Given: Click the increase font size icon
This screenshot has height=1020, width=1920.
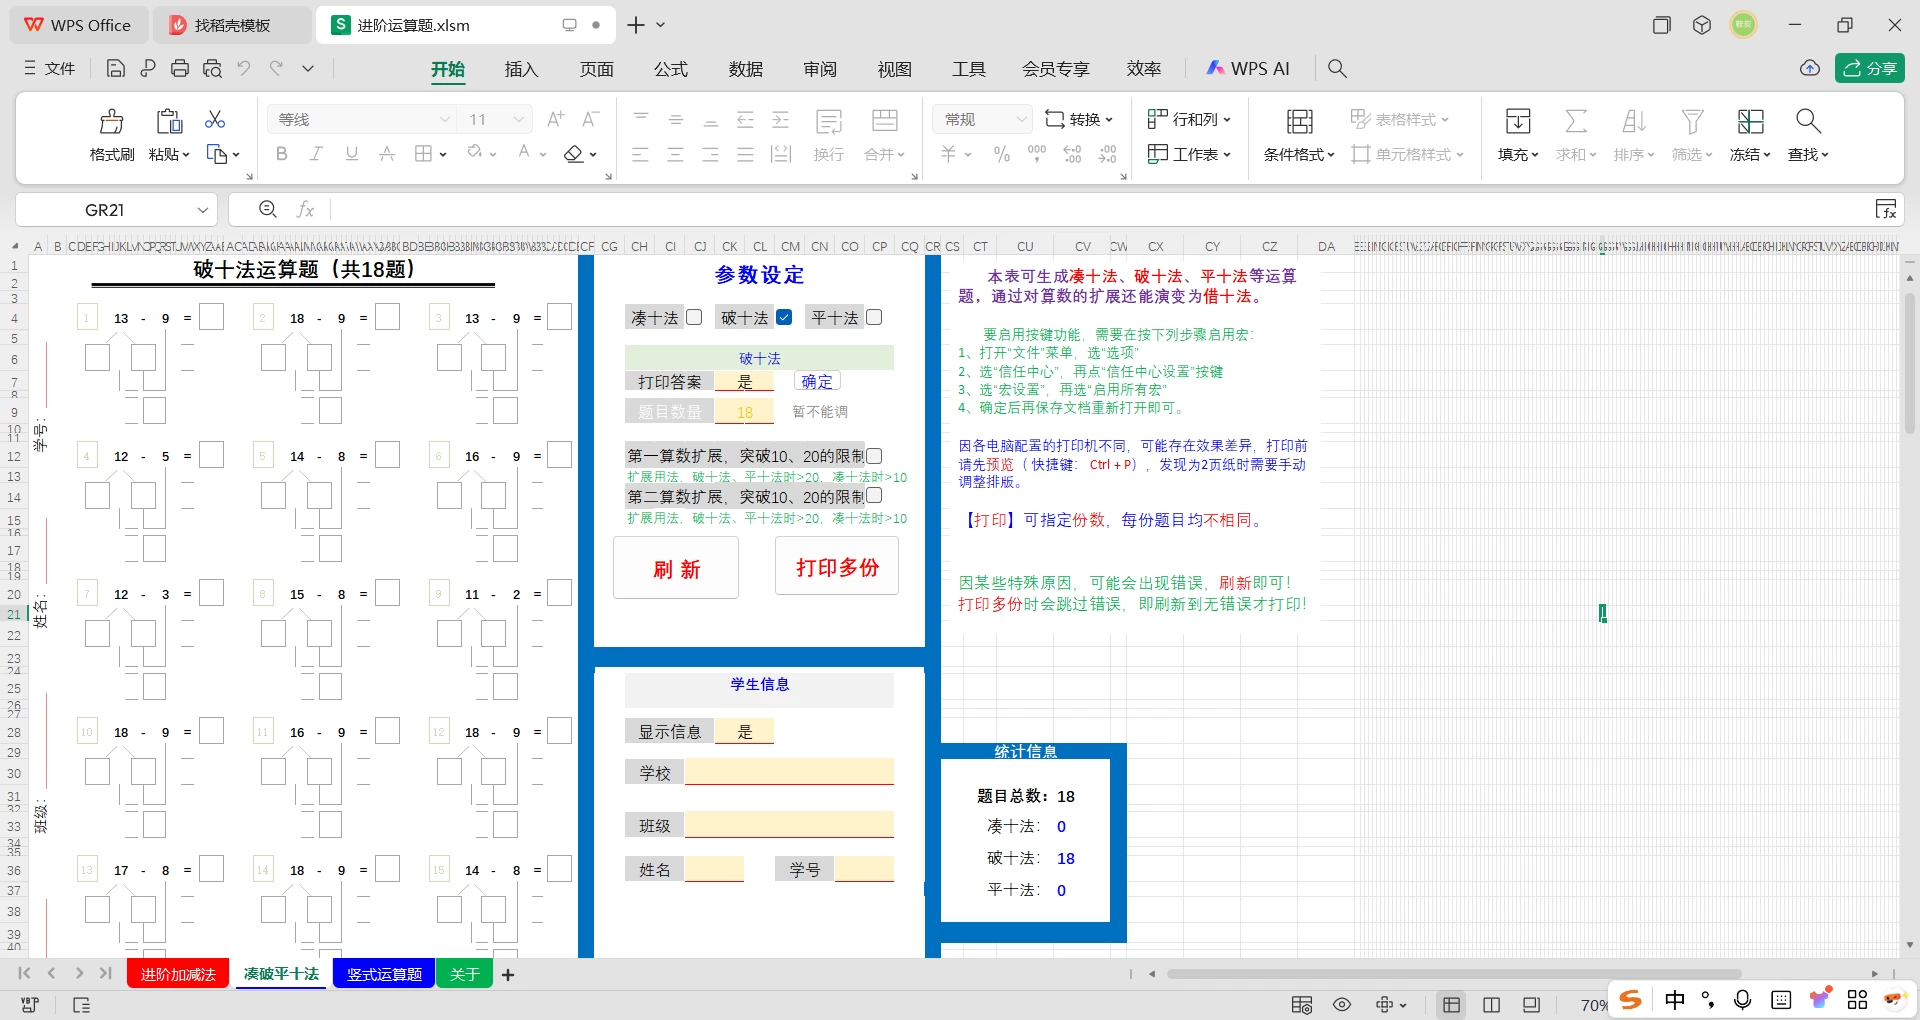Looking at the screenshot, I should [556, 119].
